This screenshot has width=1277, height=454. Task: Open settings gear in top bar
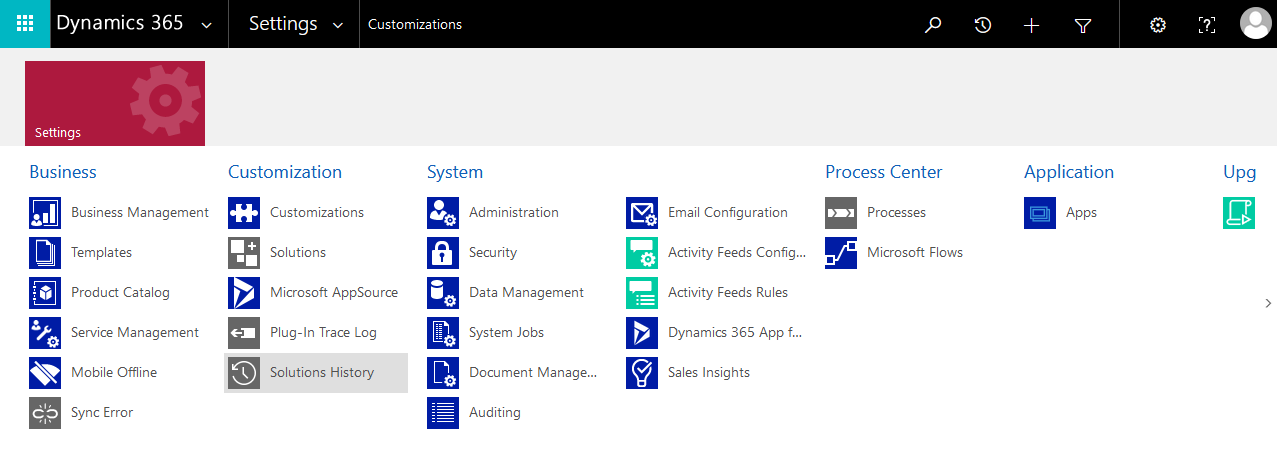click(x=1158, y=25)
